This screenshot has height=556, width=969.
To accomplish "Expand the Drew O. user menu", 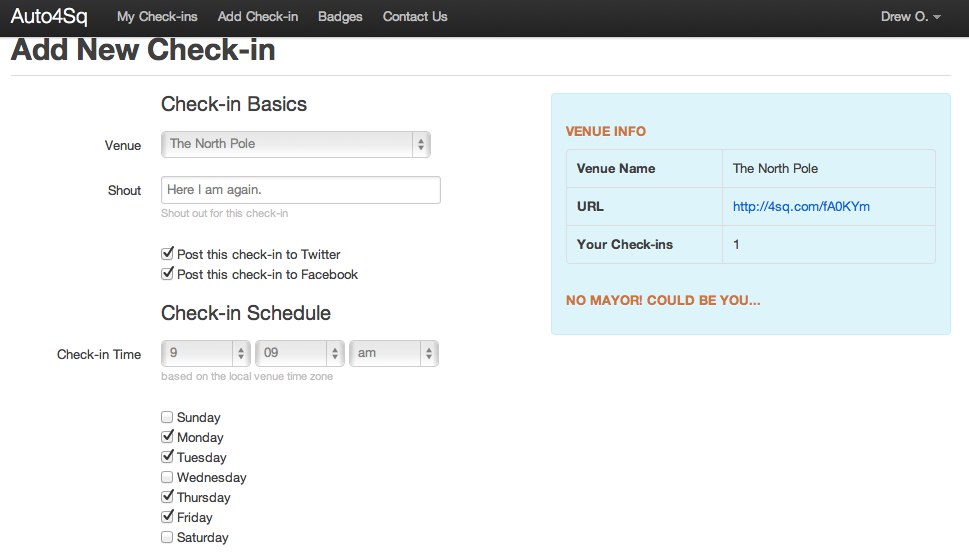I will 910,17.
